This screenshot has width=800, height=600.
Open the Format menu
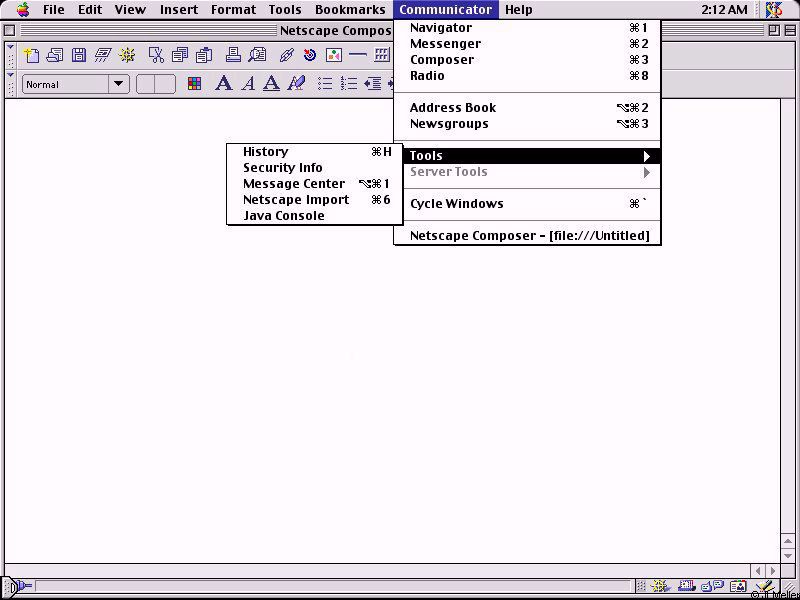pos(233,10)
